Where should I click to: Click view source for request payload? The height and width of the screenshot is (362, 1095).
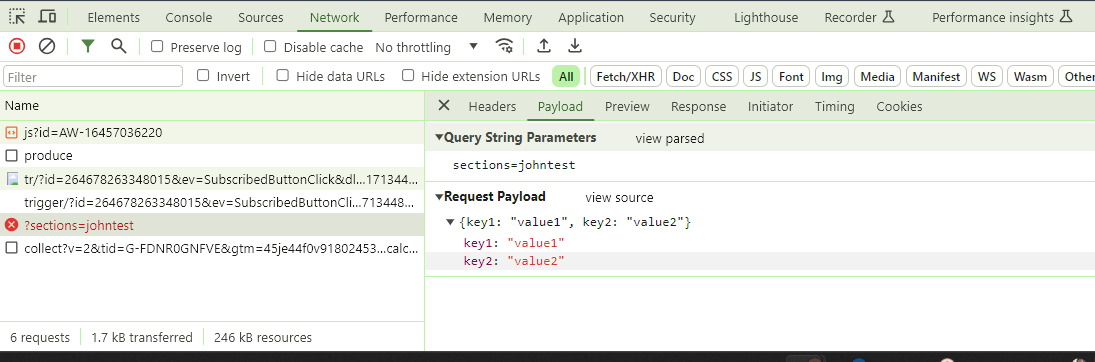click(x=619, y=198)
